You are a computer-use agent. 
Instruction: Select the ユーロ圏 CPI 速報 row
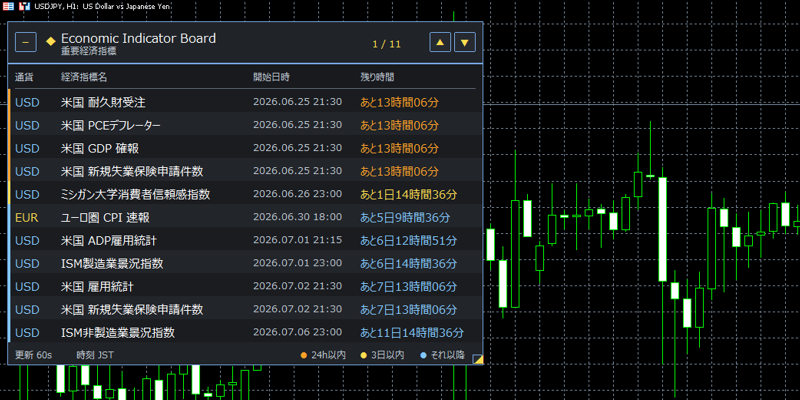(245, 217)
